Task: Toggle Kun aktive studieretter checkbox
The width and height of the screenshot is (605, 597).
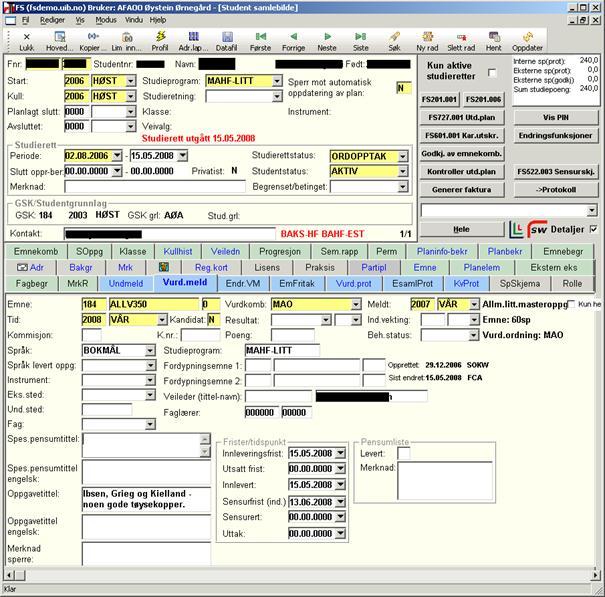Action: (492, 73)
